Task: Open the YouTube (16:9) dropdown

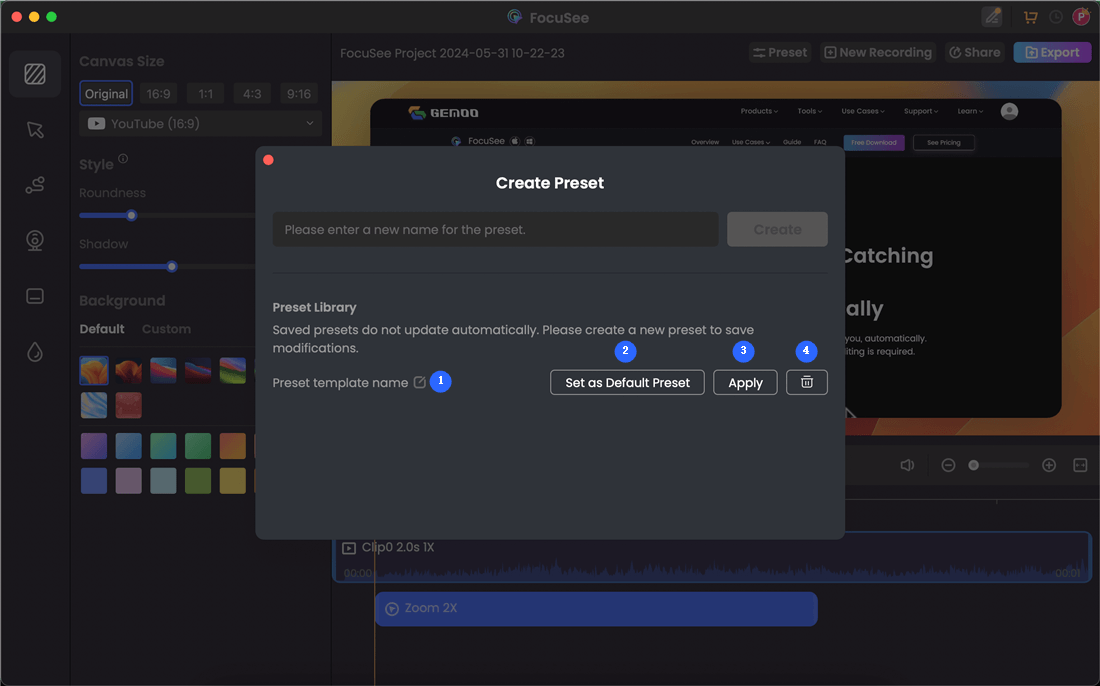Action: coord(201,123)
